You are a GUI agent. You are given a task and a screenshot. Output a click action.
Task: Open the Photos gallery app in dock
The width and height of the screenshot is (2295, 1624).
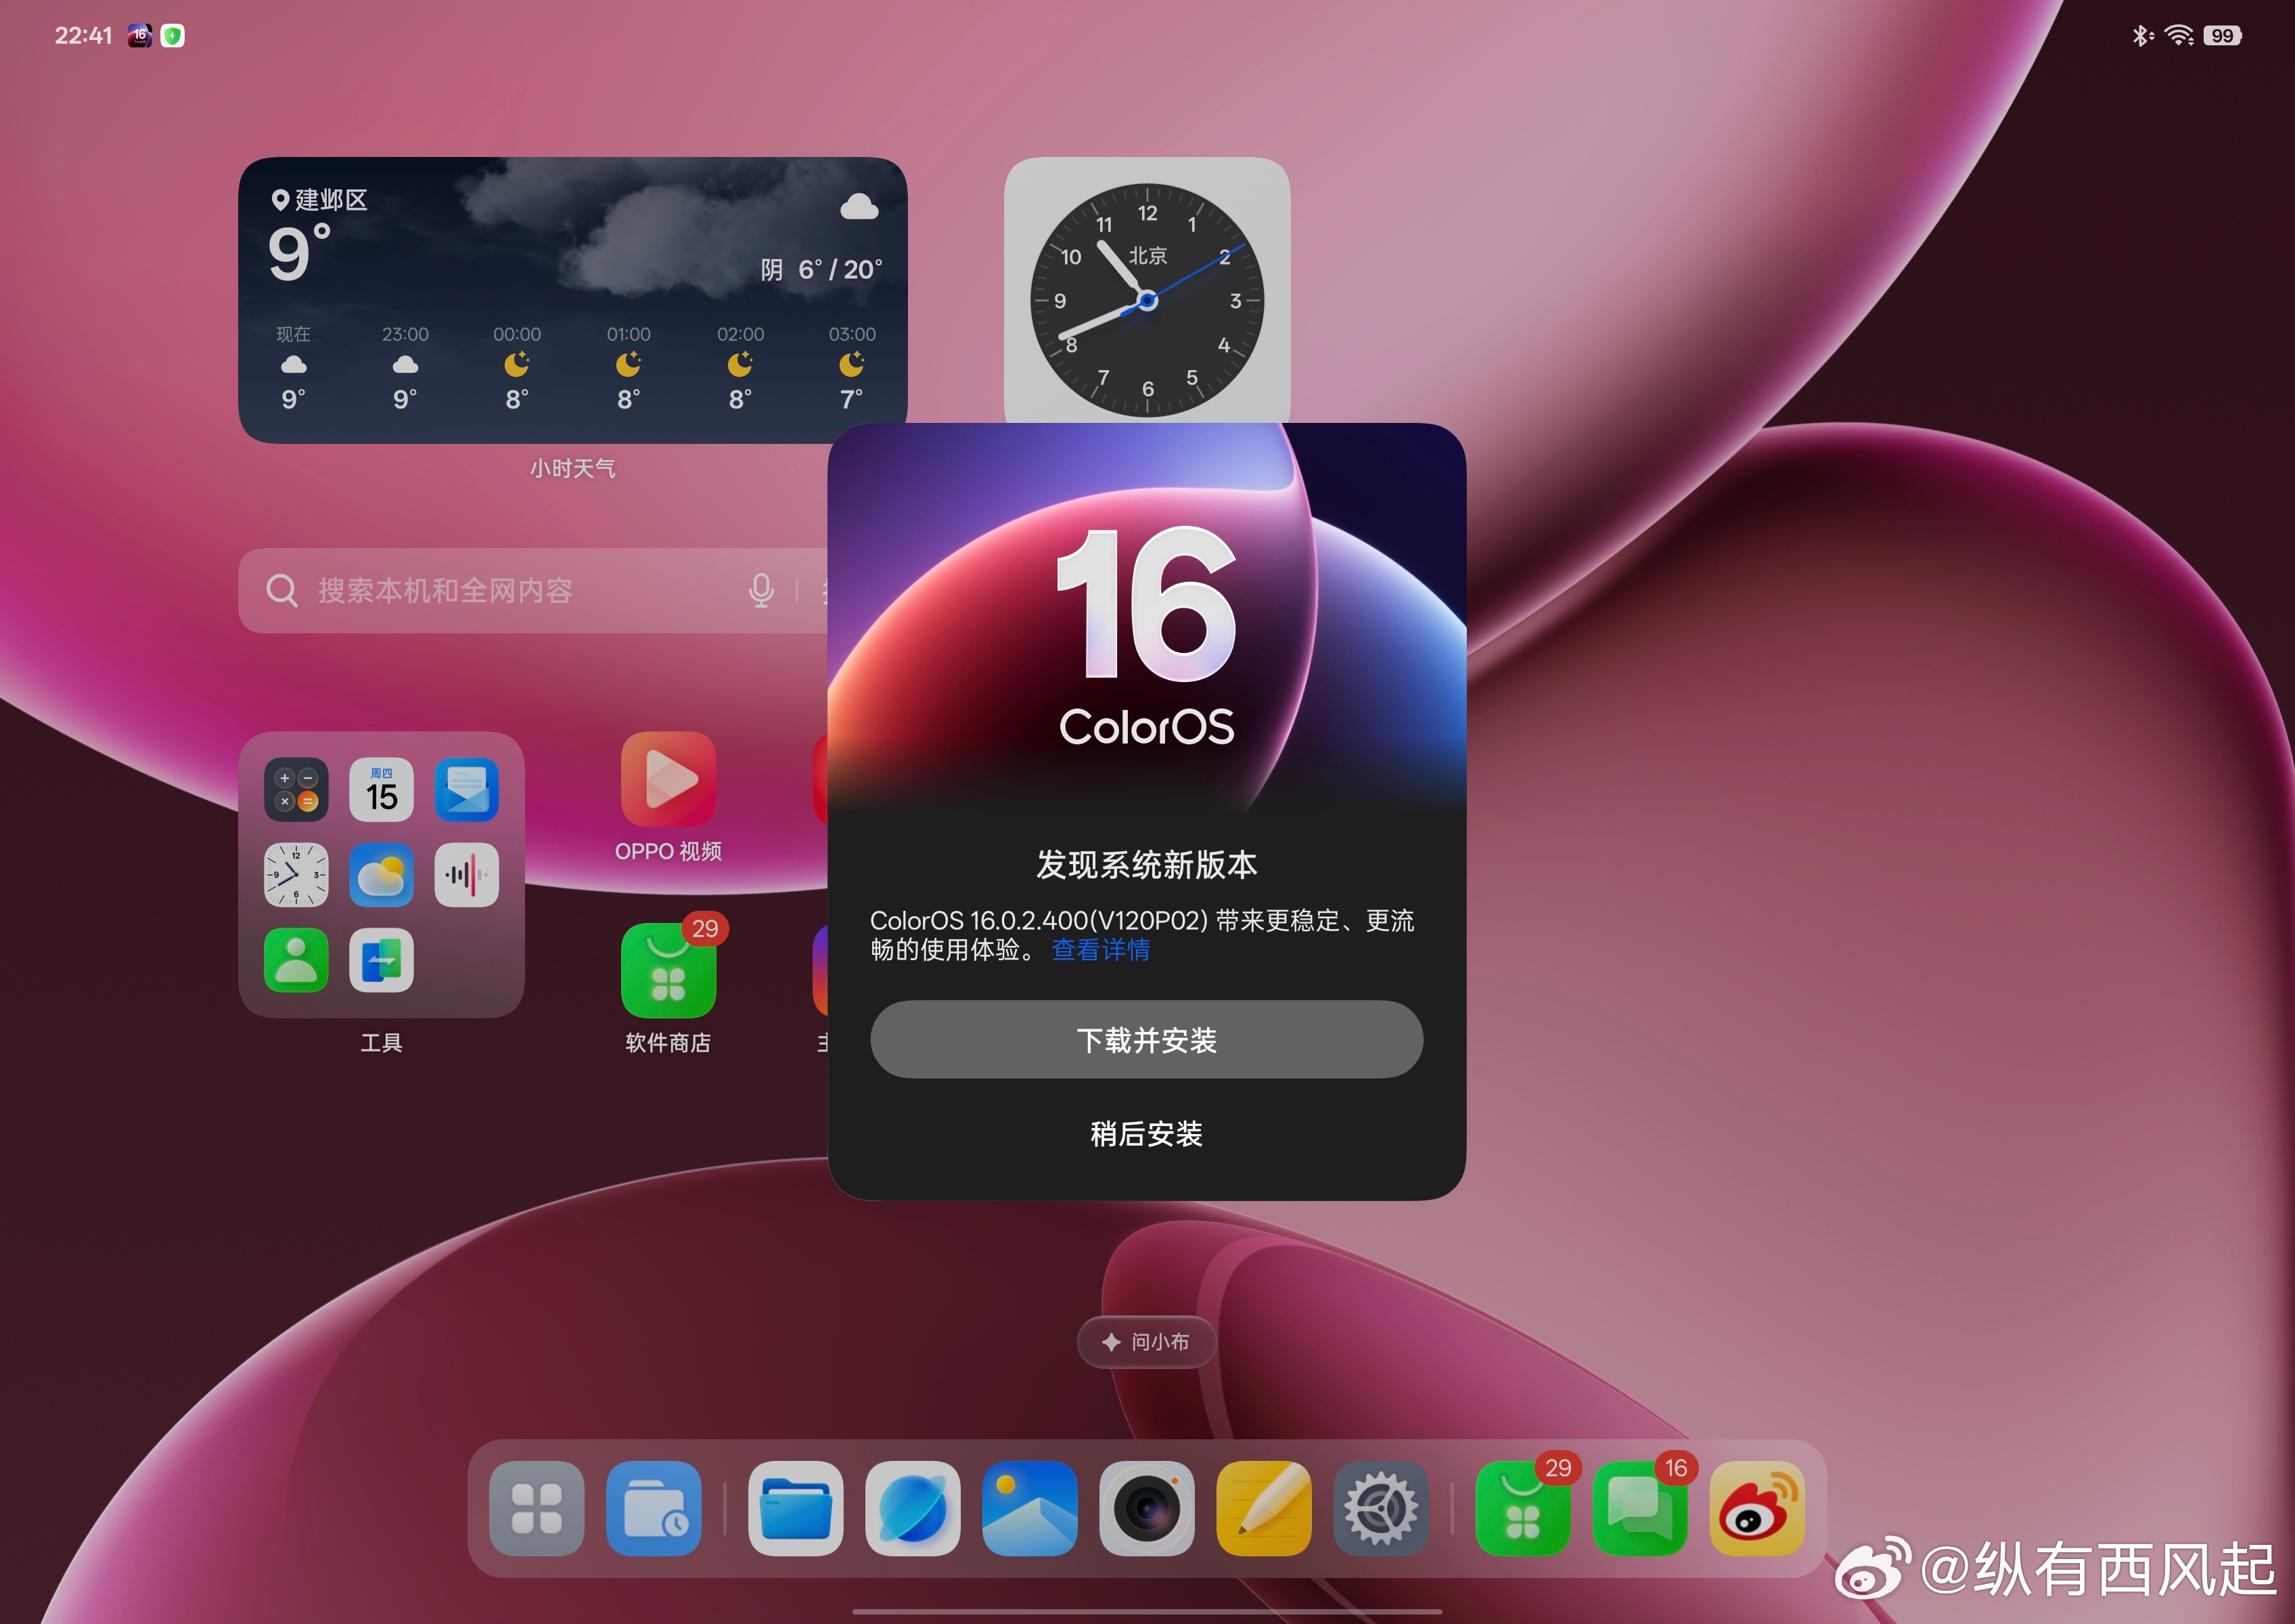tap(1029, 1509)
